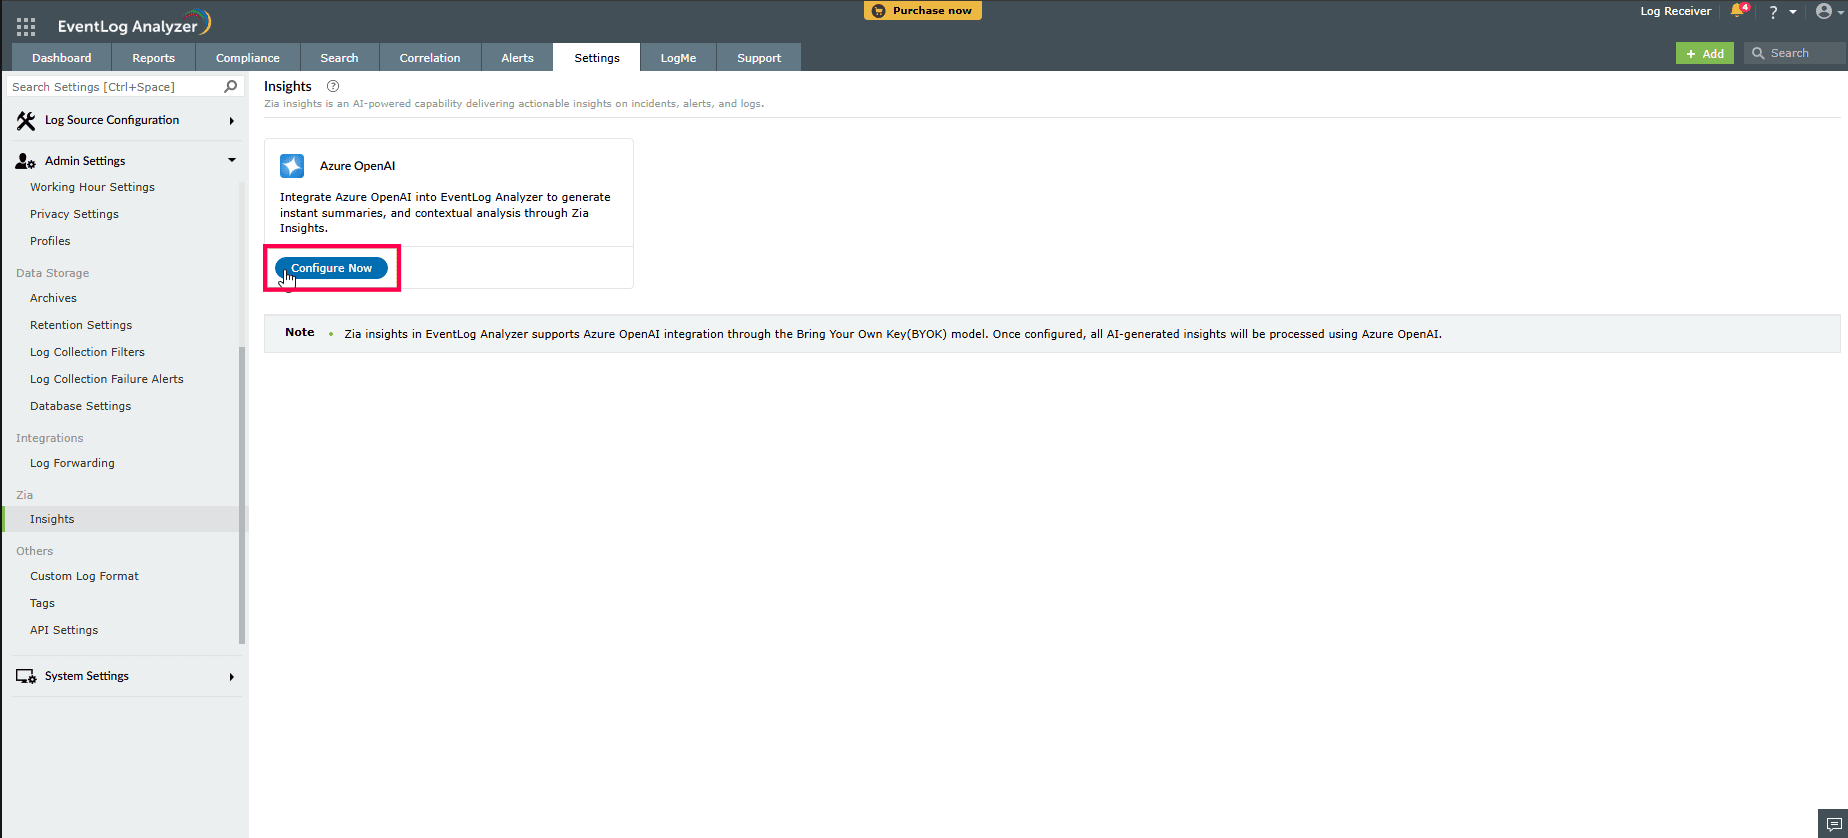Click the Azure OpenAI sparkle icon

coord(292,166)
